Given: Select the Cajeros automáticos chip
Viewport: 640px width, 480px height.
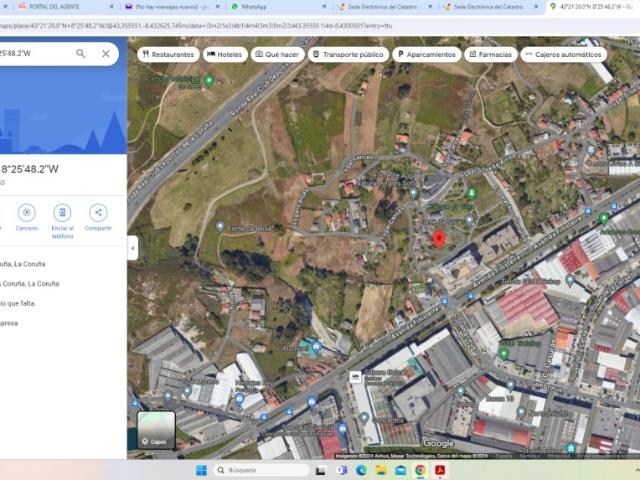Looking at the screenshot, I should 563,55.
